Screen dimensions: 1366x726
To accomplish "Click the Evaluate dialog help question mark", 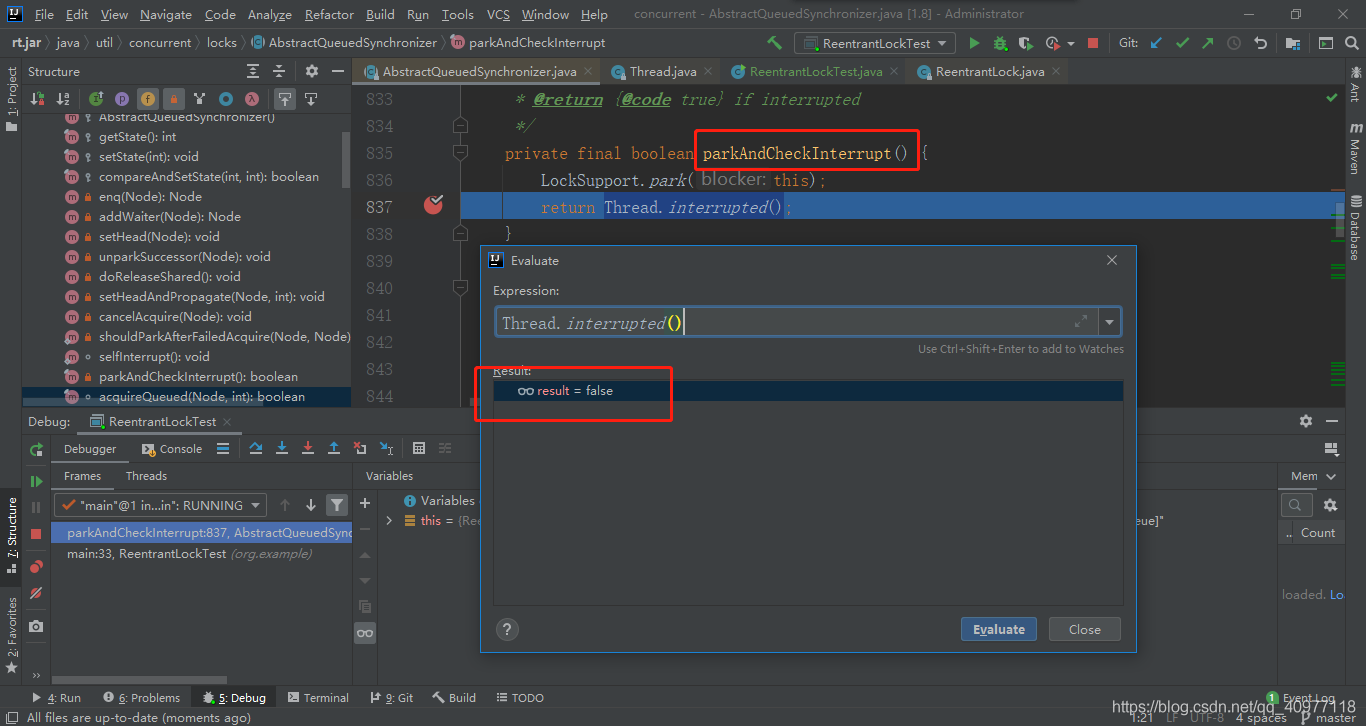I will click(x=507, y=629).
